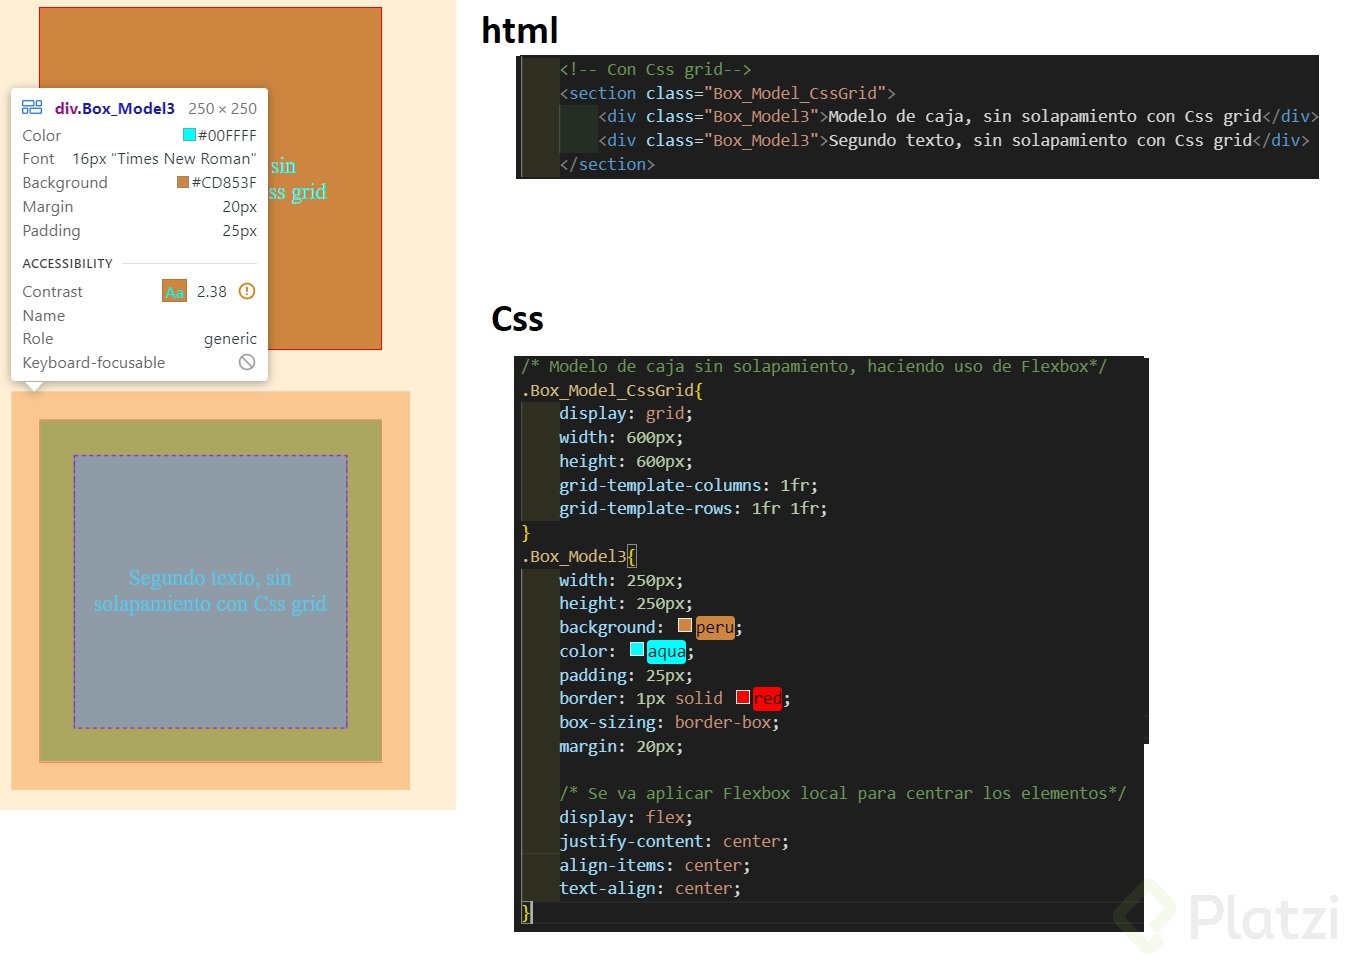Click the keyboard-focusable prohibition icon
This screenshot has height=964, width=1352.
[246, 362]
